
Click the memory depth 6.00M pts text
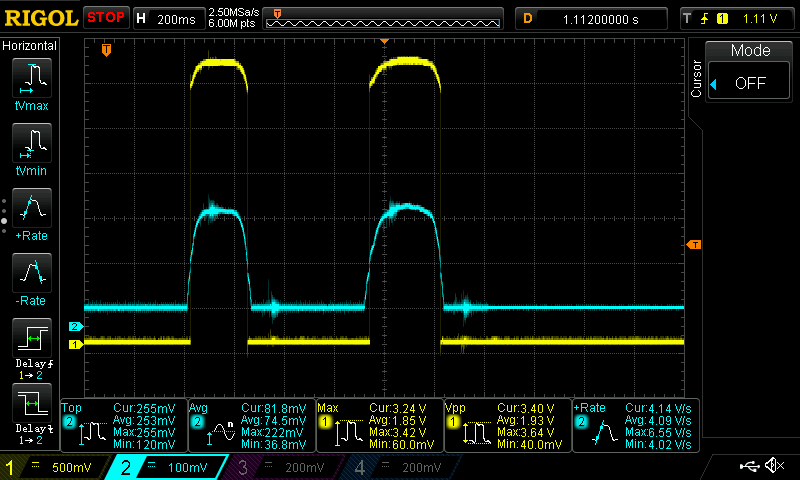point(232,23)
